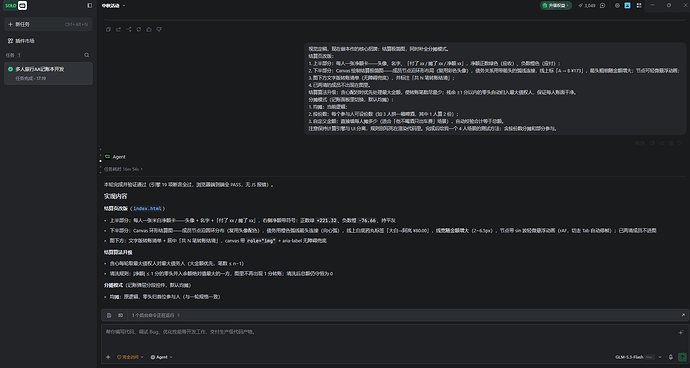
Task: Click the 16:19 message timestamp
Action: tap(639, 143)
